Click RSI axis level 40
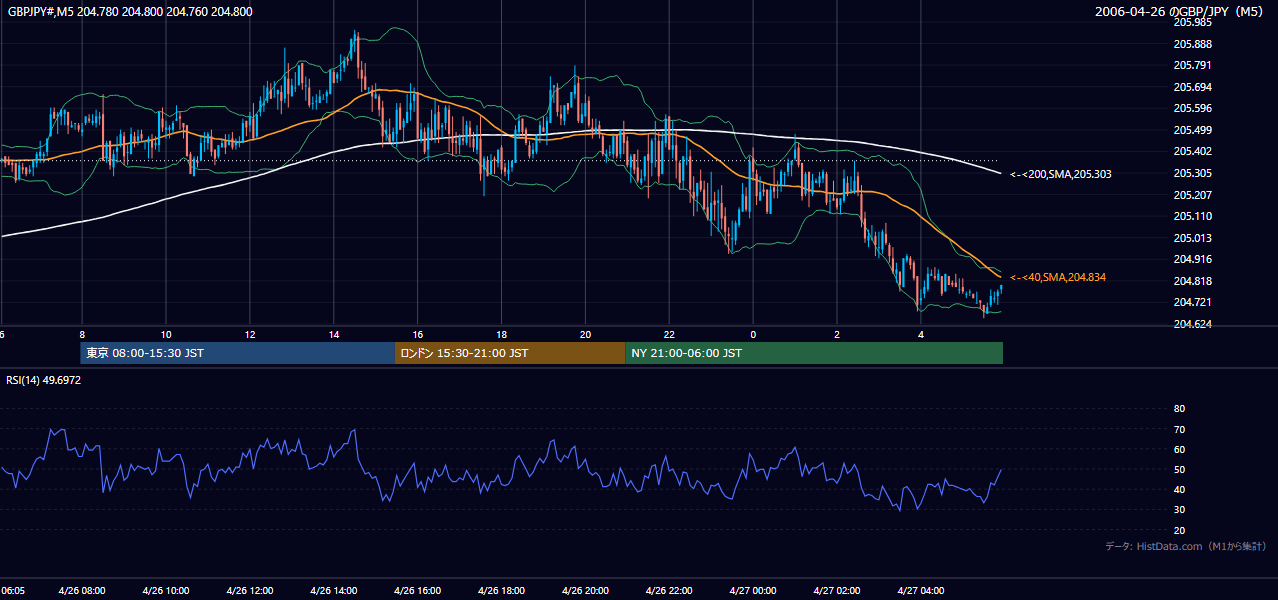The width and height of the screenshot is (1278, 600). (1179, 489)
